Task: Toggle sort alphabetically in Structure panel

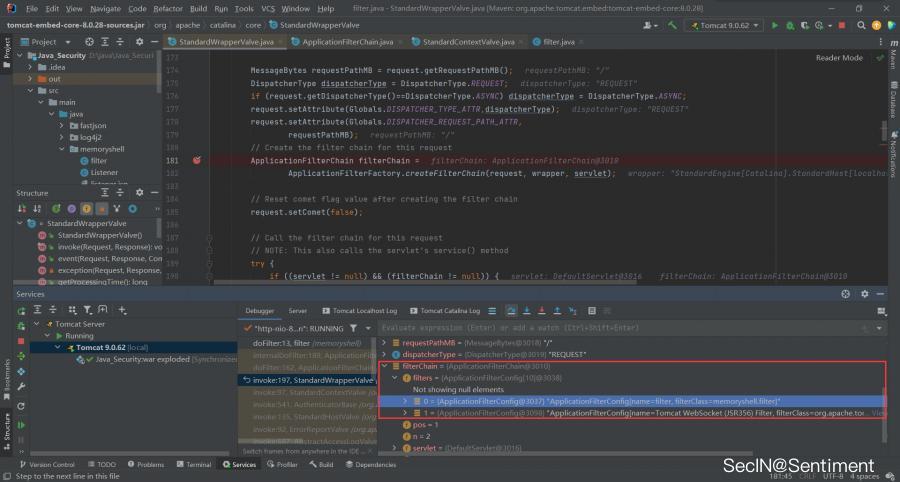Action: tap(39, 208)
